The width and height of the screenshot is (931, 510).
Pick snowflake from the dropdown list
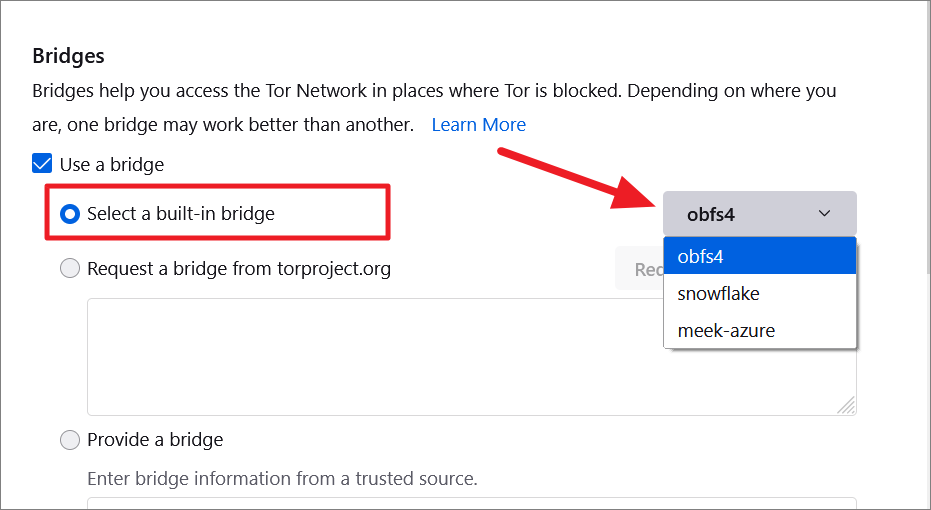tap(759, 293)
